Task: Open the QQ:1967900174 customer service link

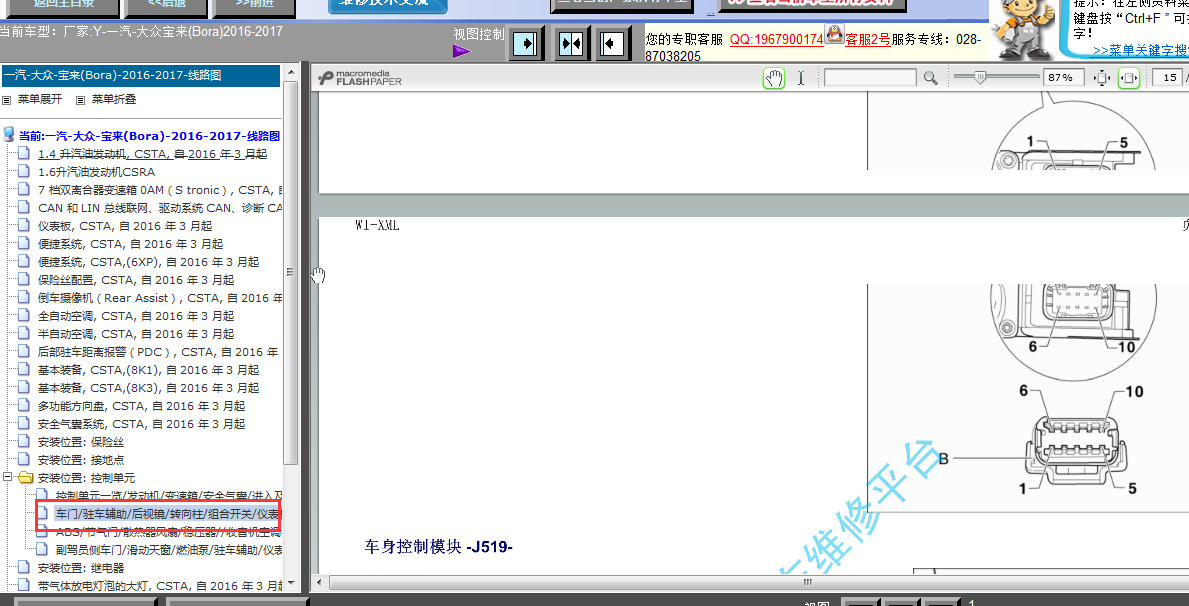Action: (x=776, y=39)
